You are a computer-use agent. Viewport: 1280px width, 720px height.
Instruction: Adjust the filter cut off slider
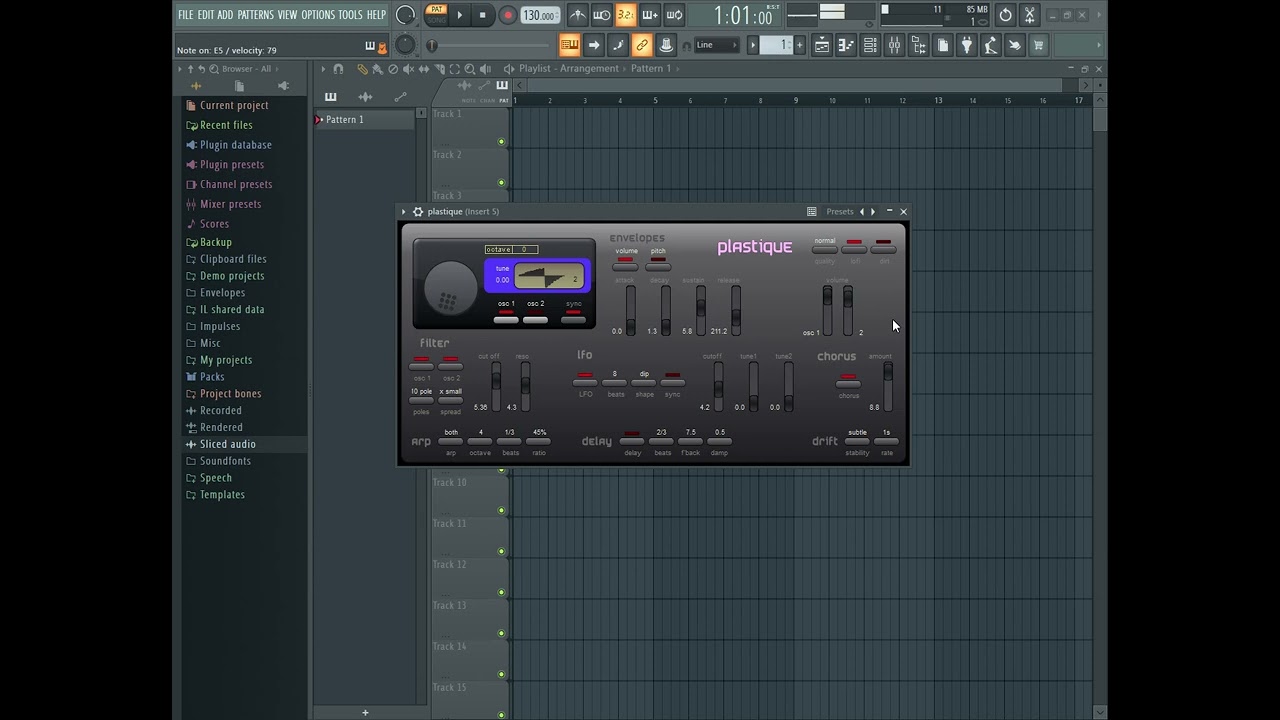495,387
